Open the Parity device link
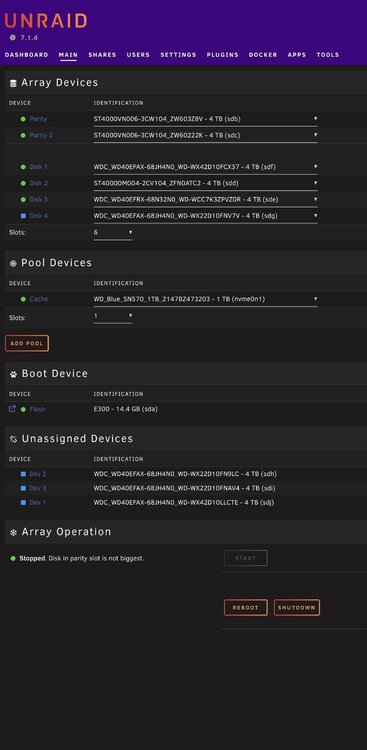367x750 pixels. tap(38, 119)
